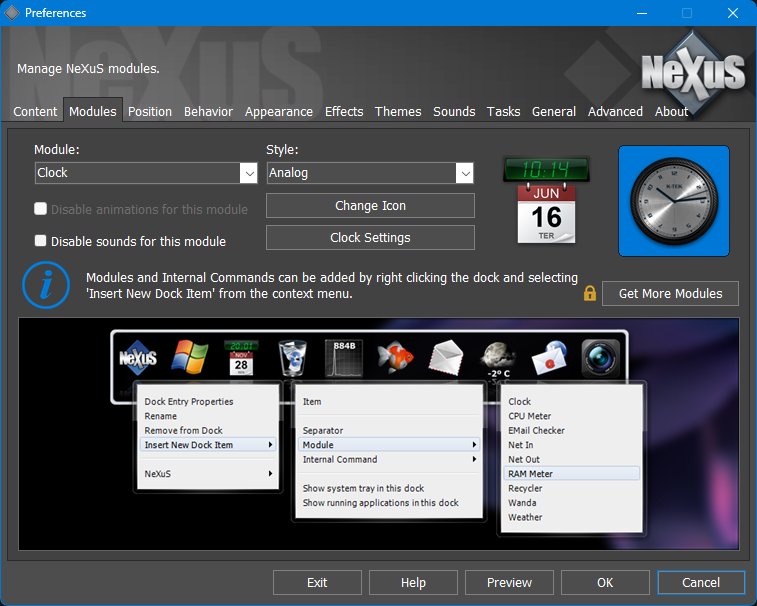
Task: Choose Remove from Dock menu entry
Action: [207, 430]
